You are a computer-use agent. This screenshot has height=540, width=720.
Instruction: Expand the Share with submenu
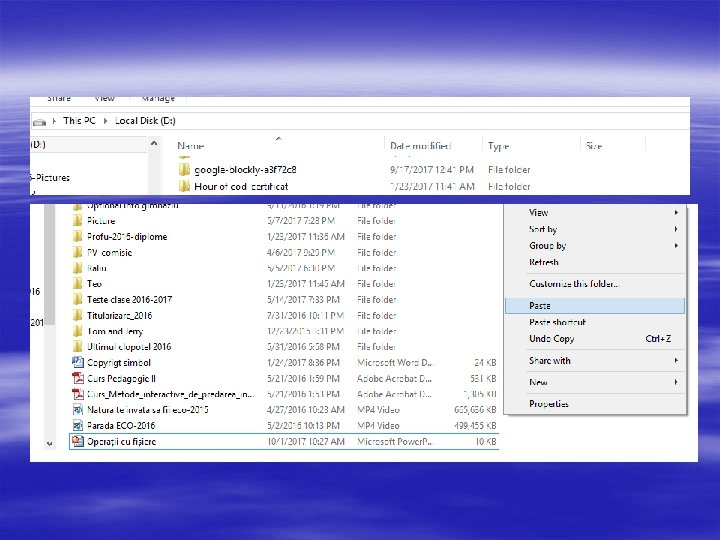point(676,360)
